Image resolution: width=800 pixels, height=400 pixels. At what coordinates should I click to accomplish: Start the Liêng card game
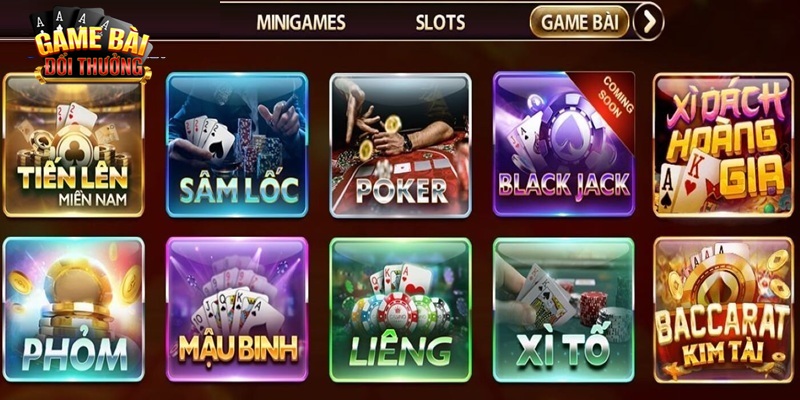(x=401, y=310)
